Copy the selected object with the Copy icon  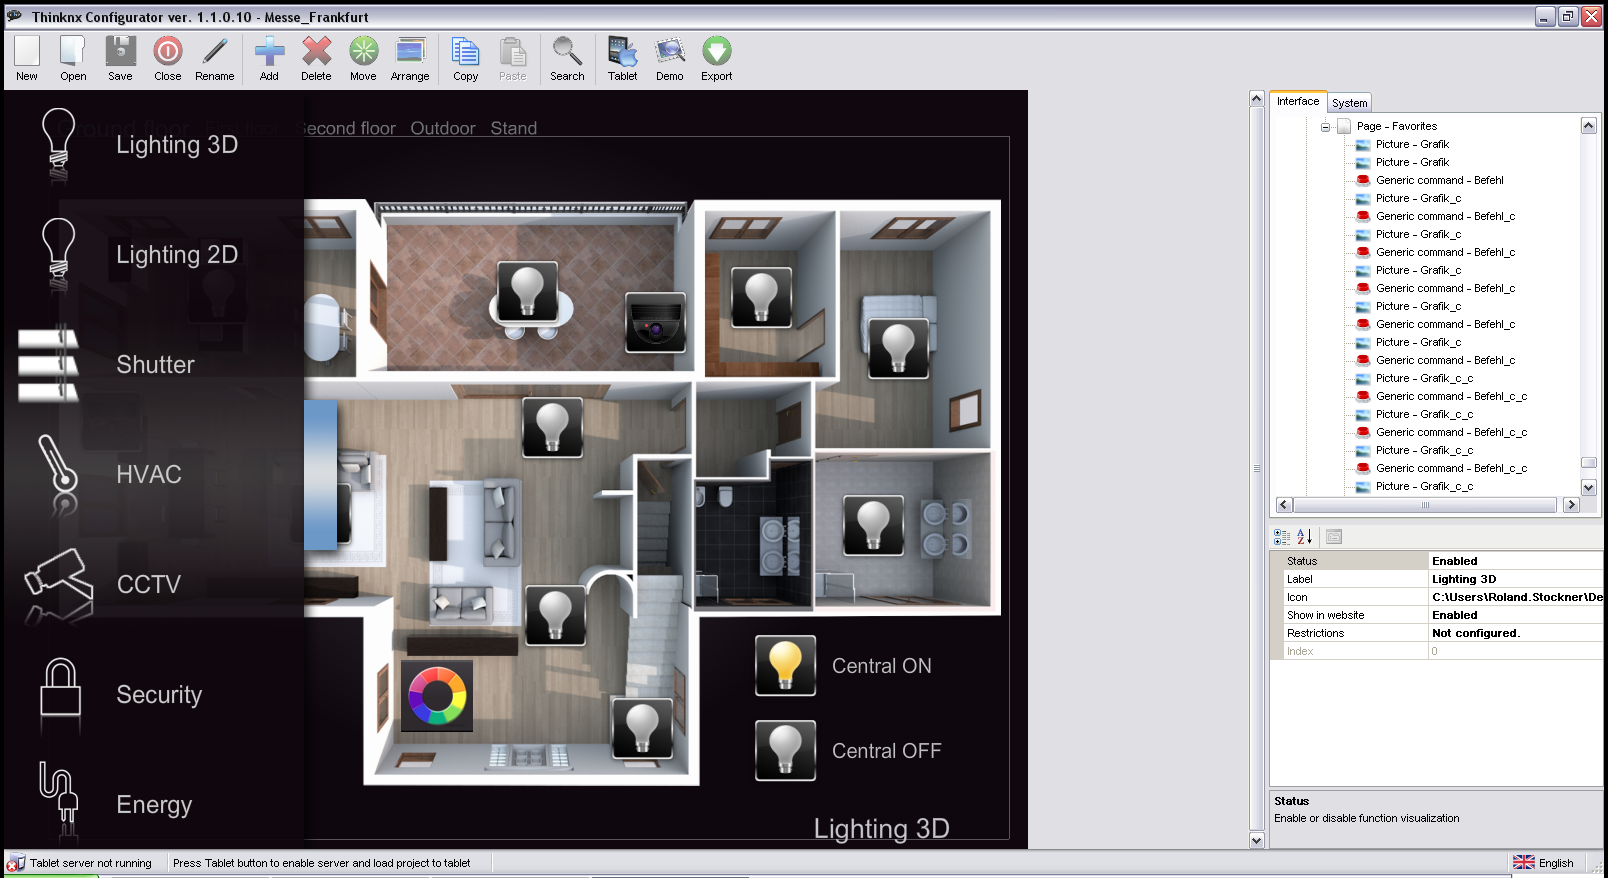tap(465, 58)
